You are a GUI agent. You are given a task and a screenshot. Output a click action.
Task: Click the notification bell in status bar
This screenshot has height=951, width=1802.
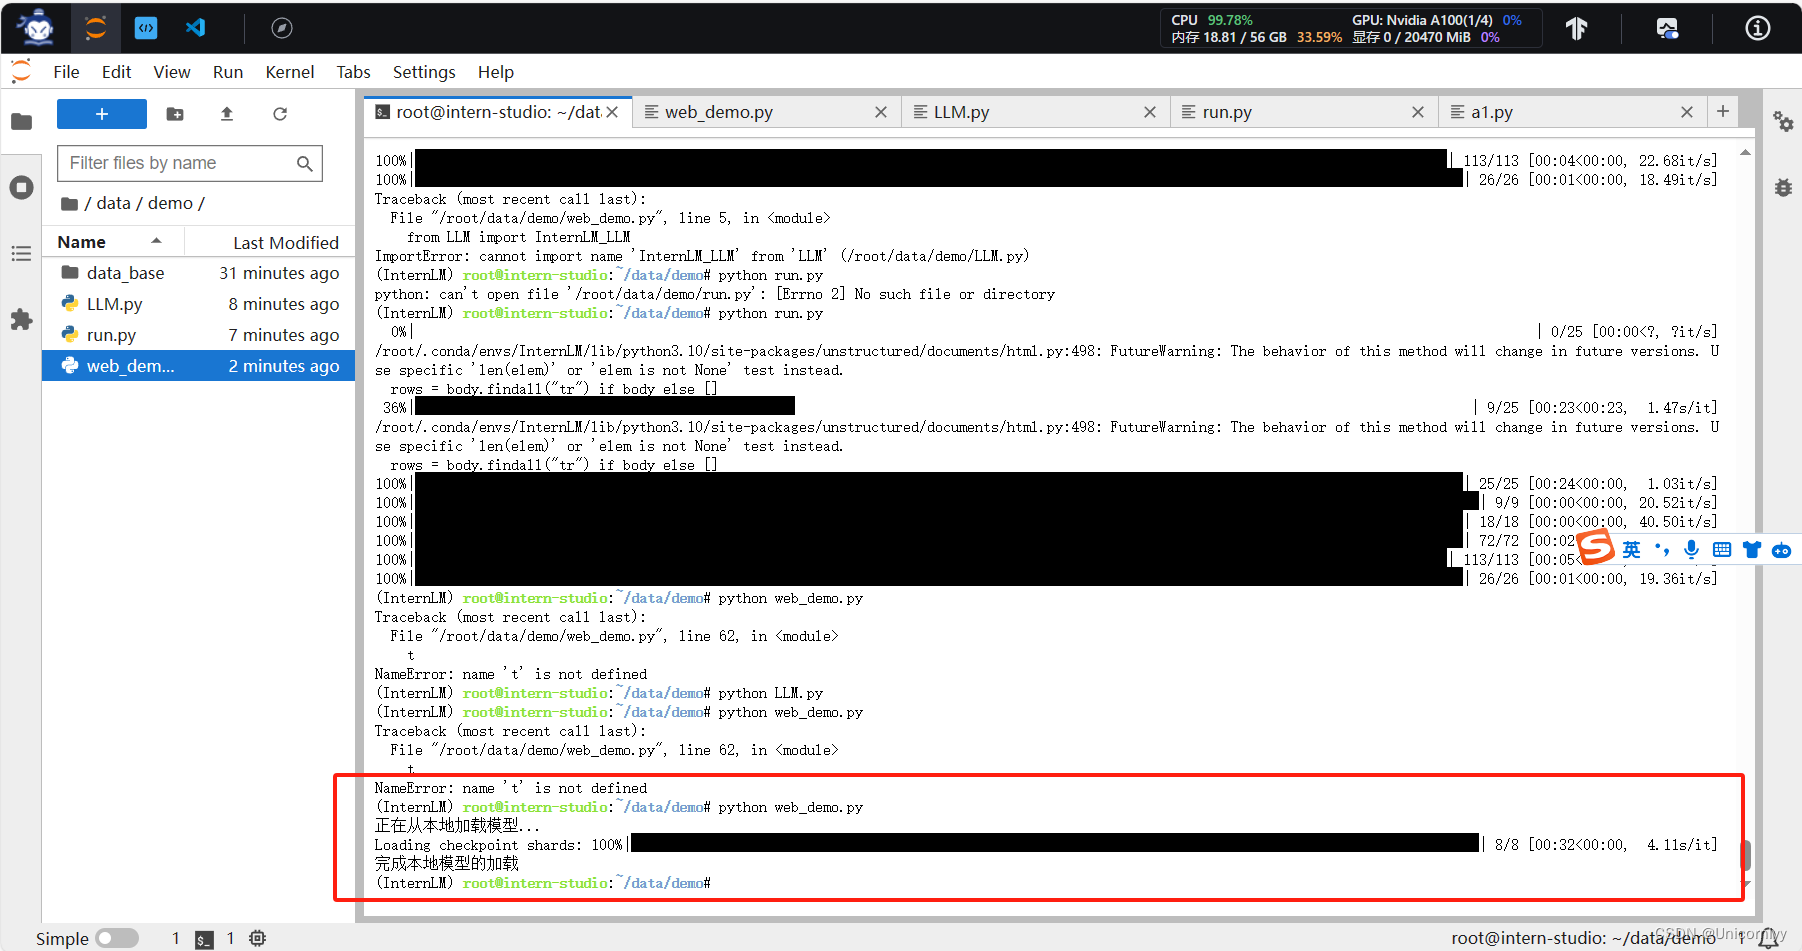coord(1770,938)
